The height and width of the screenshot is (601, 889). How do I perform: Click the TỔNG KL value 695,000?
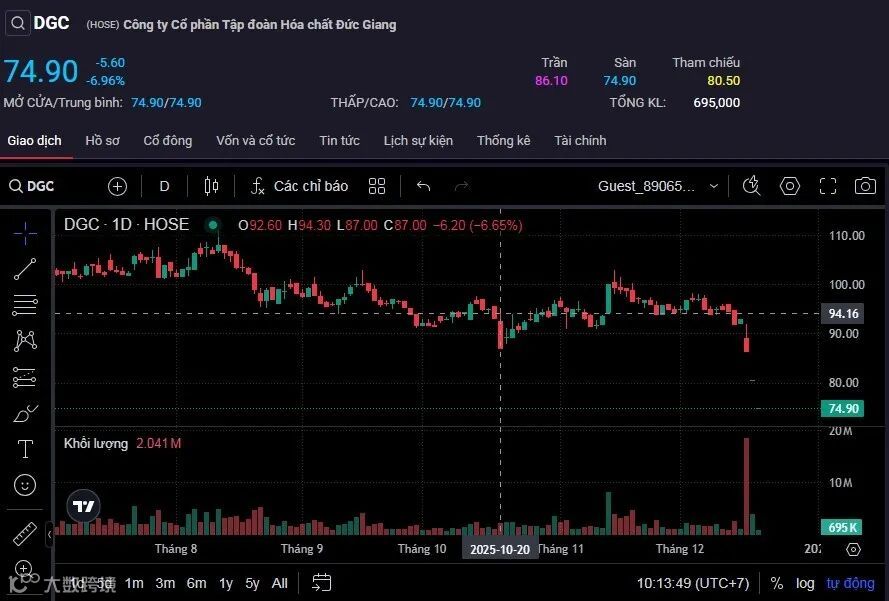click(717, 103)
